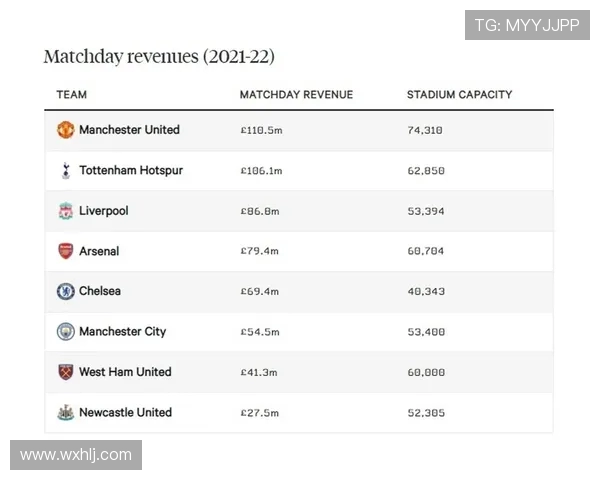
Task: Select Arsenal's £79.4m revenue cell
Action: coord(260,251)
